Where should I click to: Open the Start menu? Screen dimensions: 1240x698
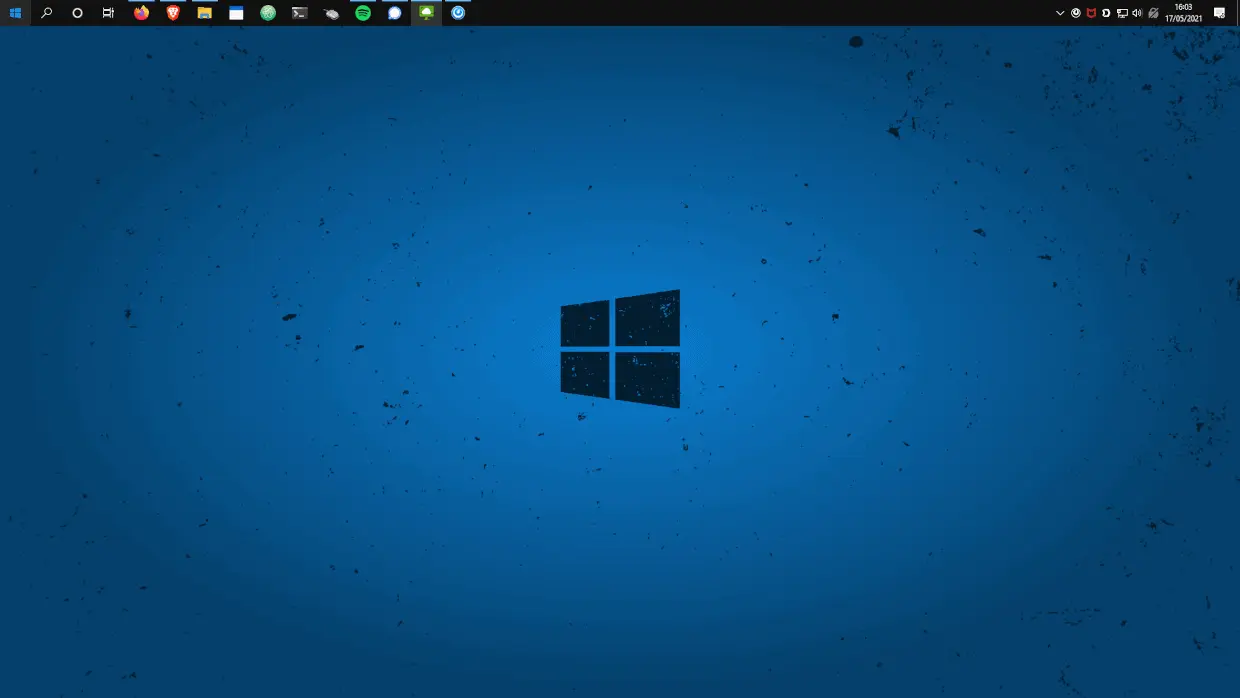pyautogui.click(x=15, y=13)
